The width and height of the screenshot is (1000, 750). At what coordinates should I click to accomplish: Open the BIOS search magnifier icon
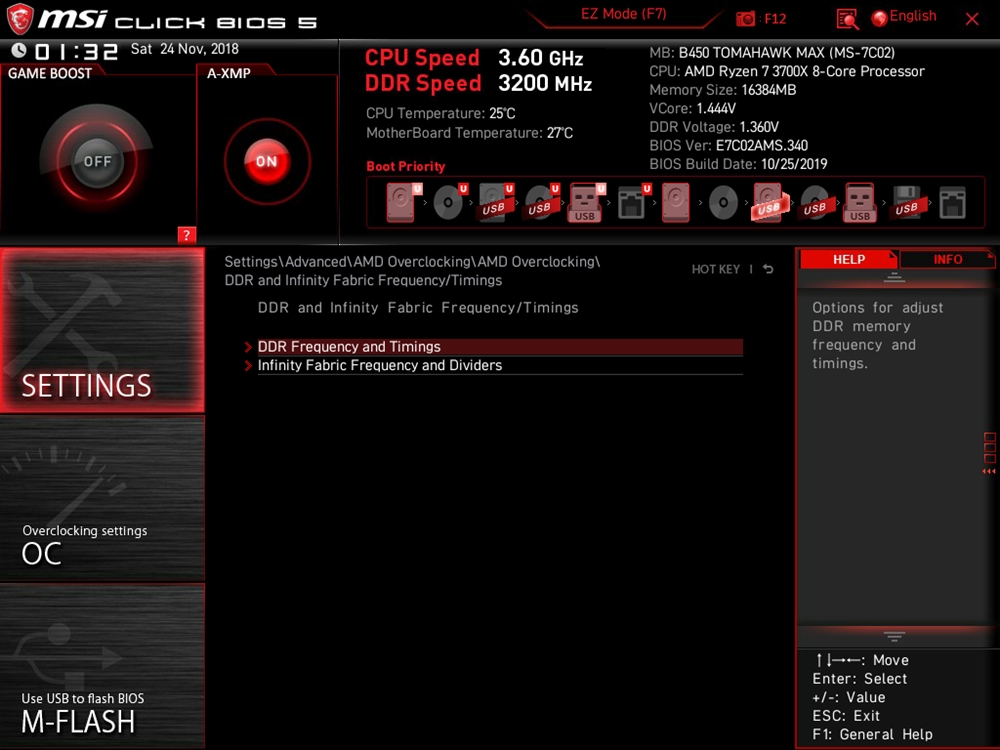click(847, 19)
